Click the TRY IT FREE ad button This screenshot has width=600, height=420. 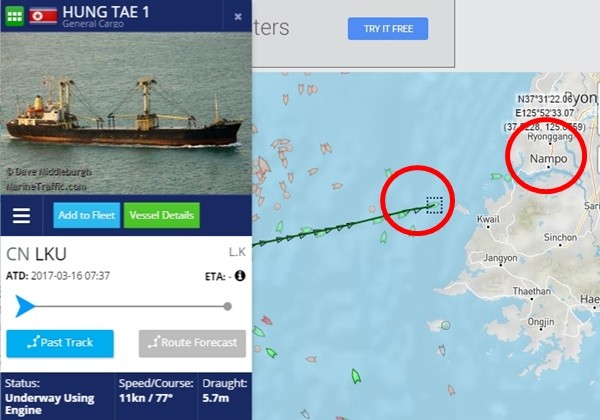point(388,29)
